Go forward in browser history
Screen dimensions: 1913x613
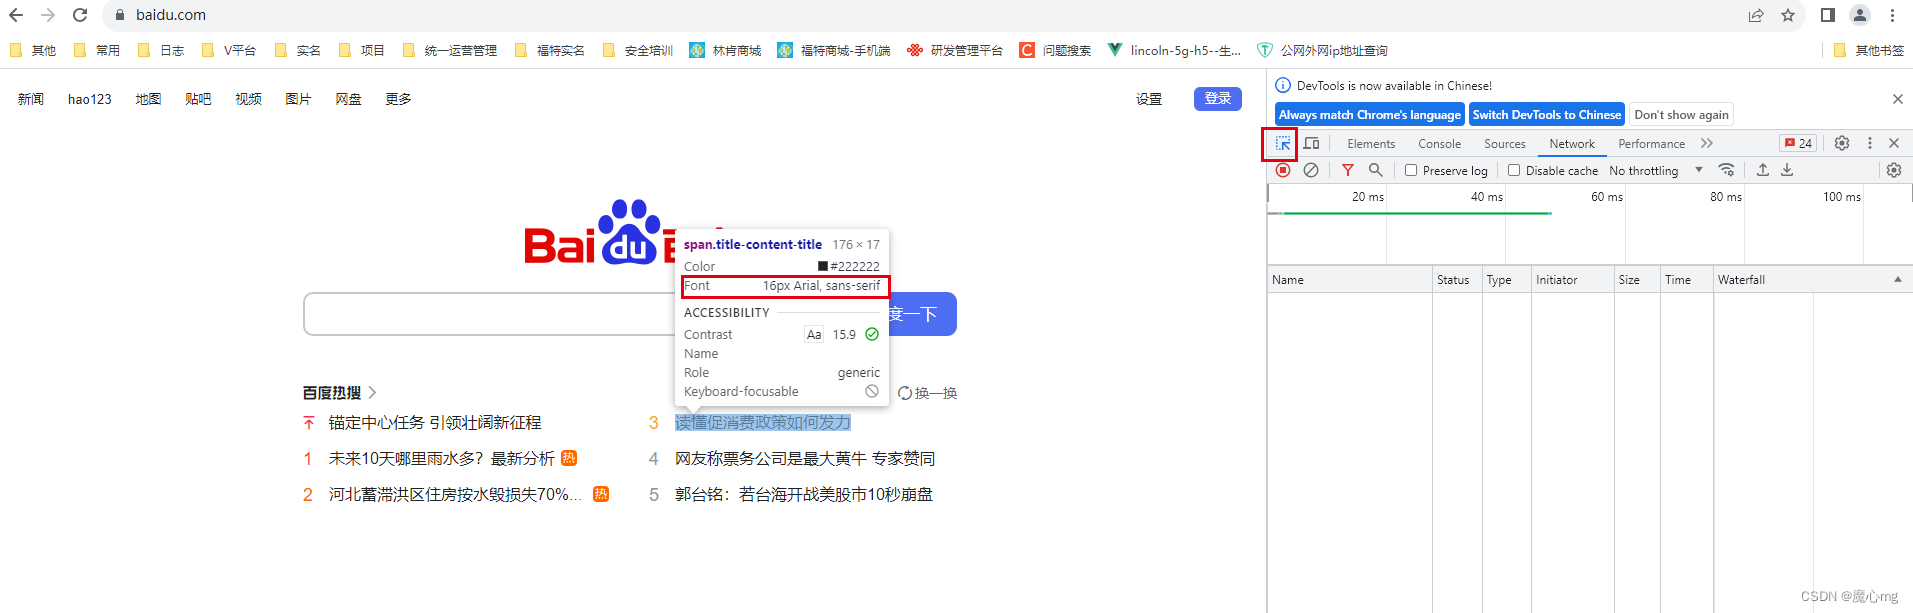48,15
